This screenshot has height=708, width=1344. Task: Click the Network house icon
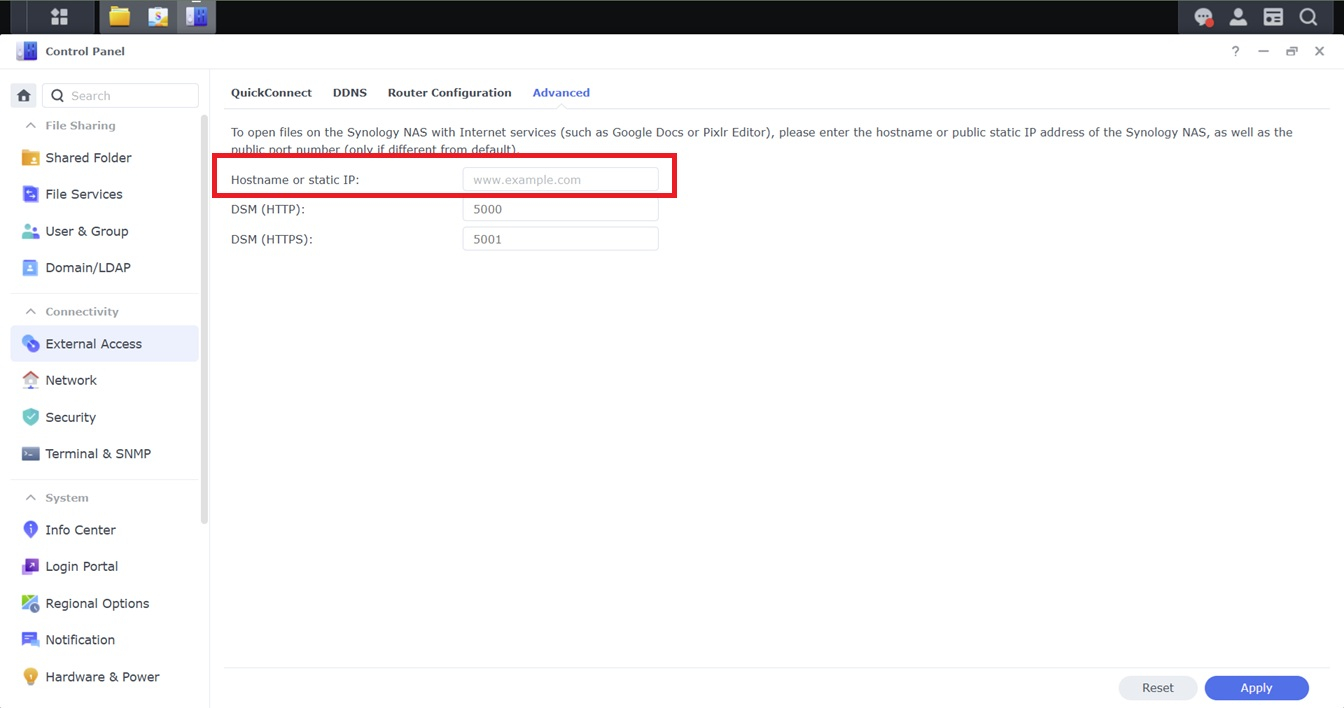pyautogui.click(x=30, y=380)
